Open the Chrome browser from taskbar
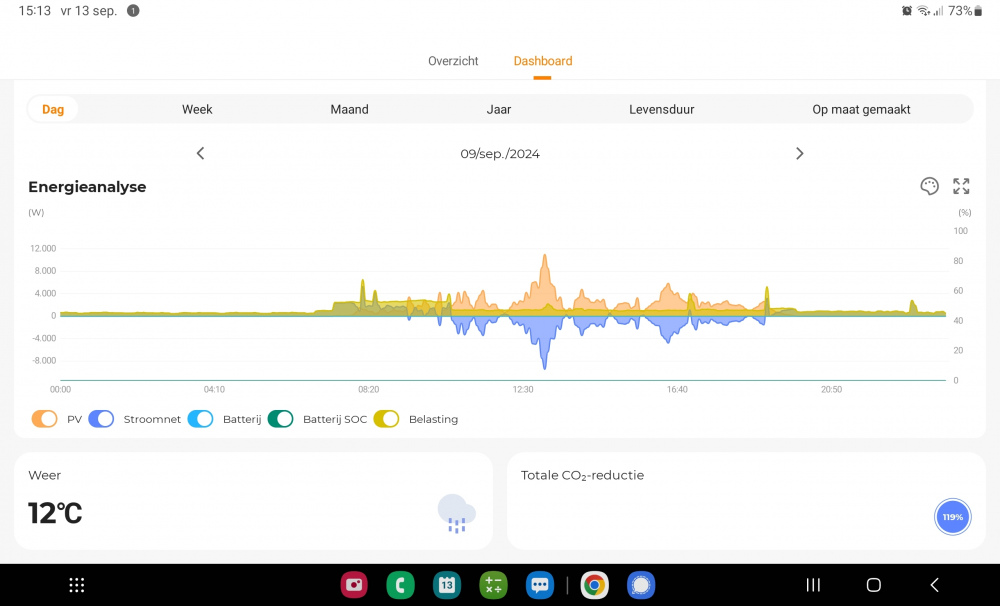The height and width of the screenshot is (606, 1000). [x=594, y=585]
